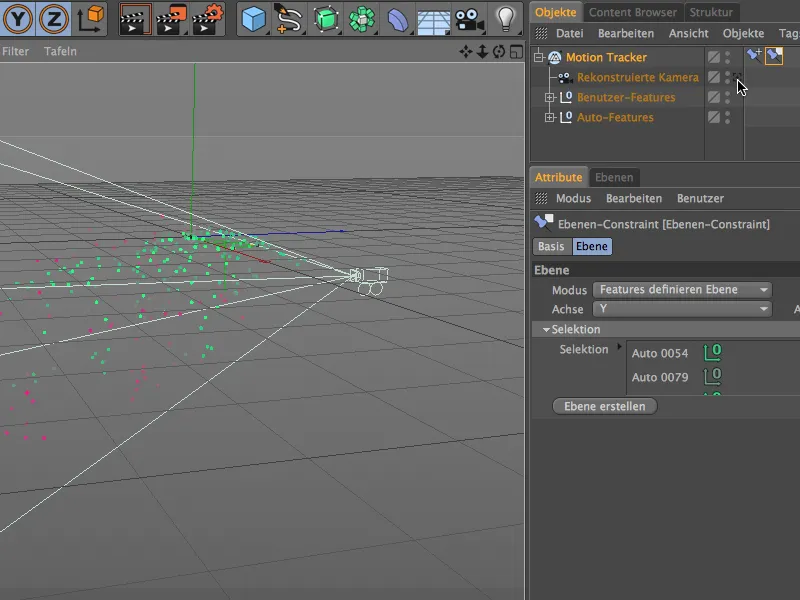Select the Auto 0054 feature entry
The image size is (800, 600).
point(660,353)
